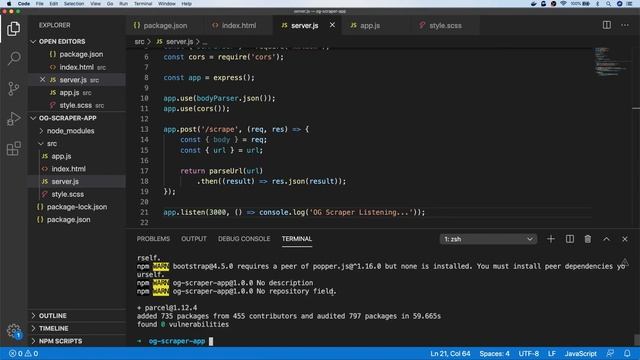Open Manage gear settings icon
This screenshot has width=640, height=360.
tap(13, 331)
